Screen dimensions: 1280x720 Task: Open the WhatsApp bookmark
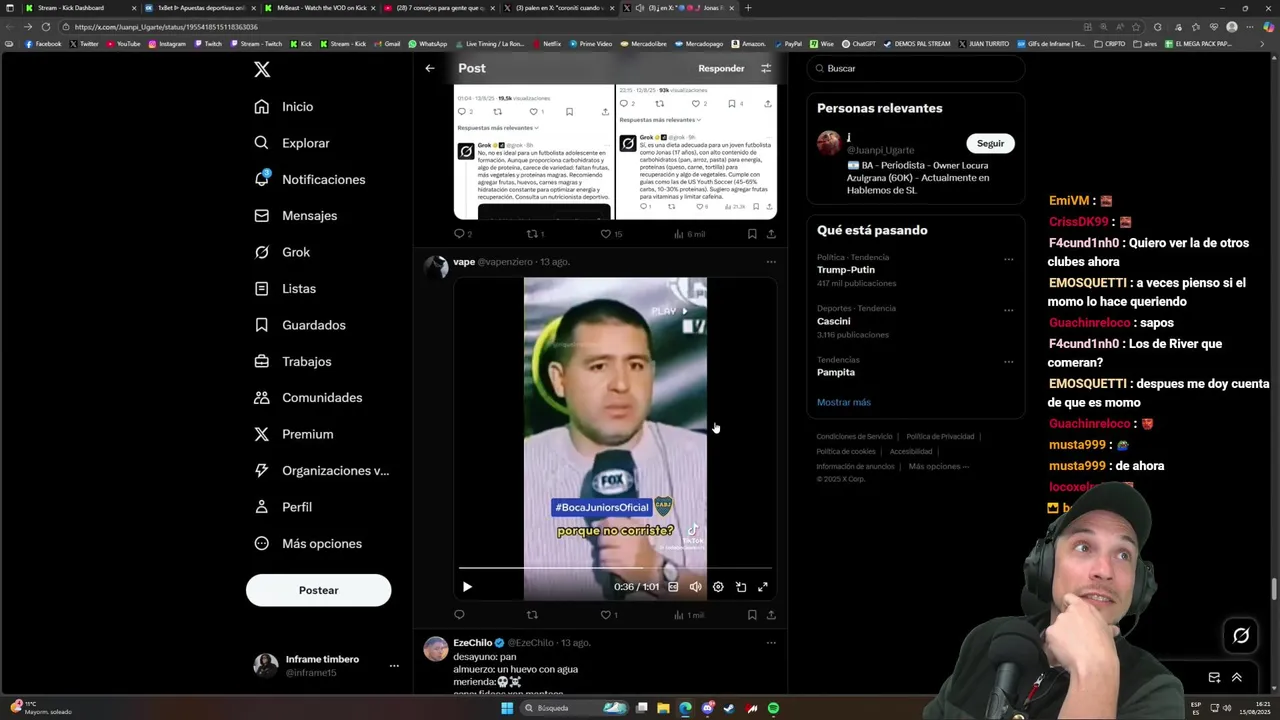[x=427, y=44]
